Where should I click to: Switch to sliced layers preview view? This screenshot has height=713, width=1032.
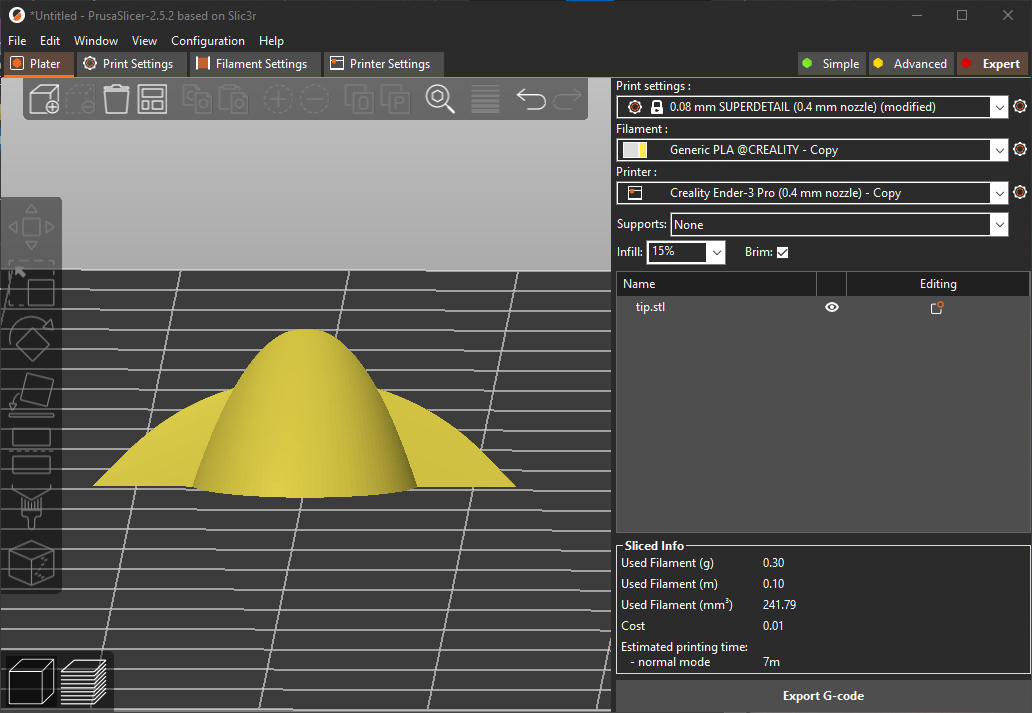pyautogui.click(x=85, y=681)
